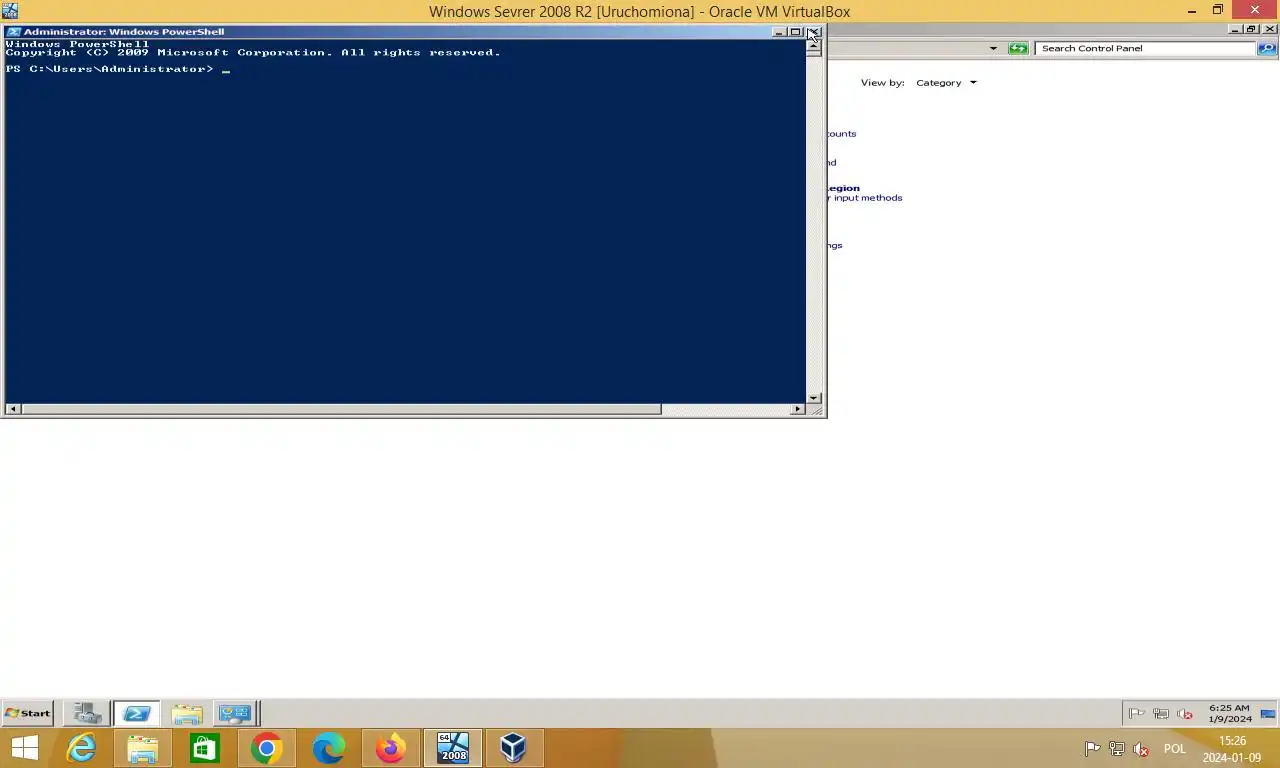Open PowerShell window system menu icon

pos(13,32)
